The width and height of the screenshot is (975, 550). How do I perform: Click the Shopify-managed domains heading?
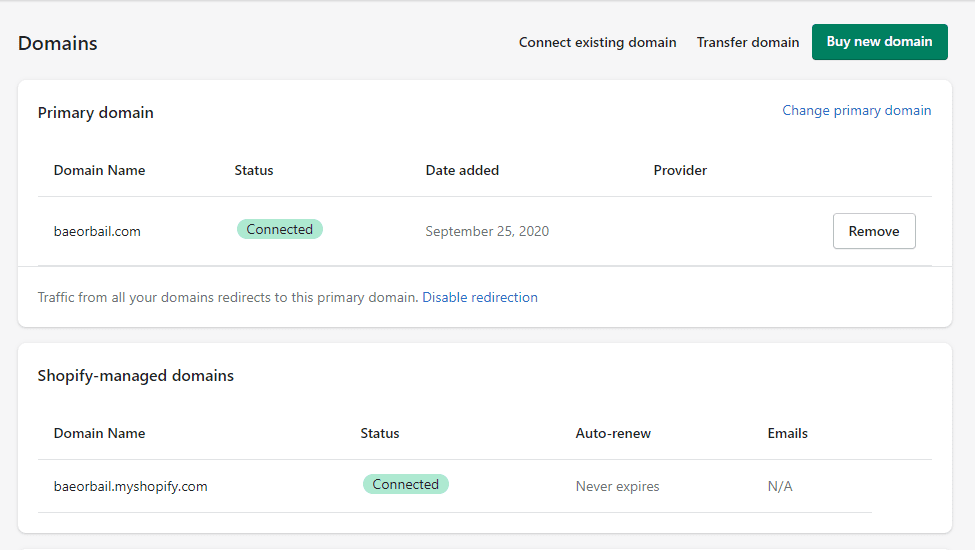(x=136, y=375)
